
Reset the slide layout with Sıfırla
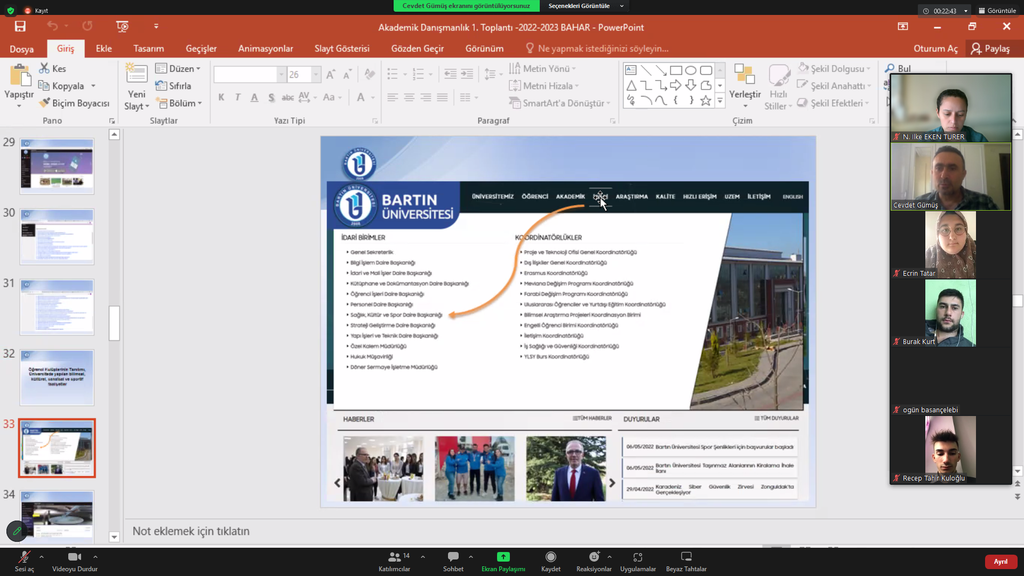coord(174,86)
